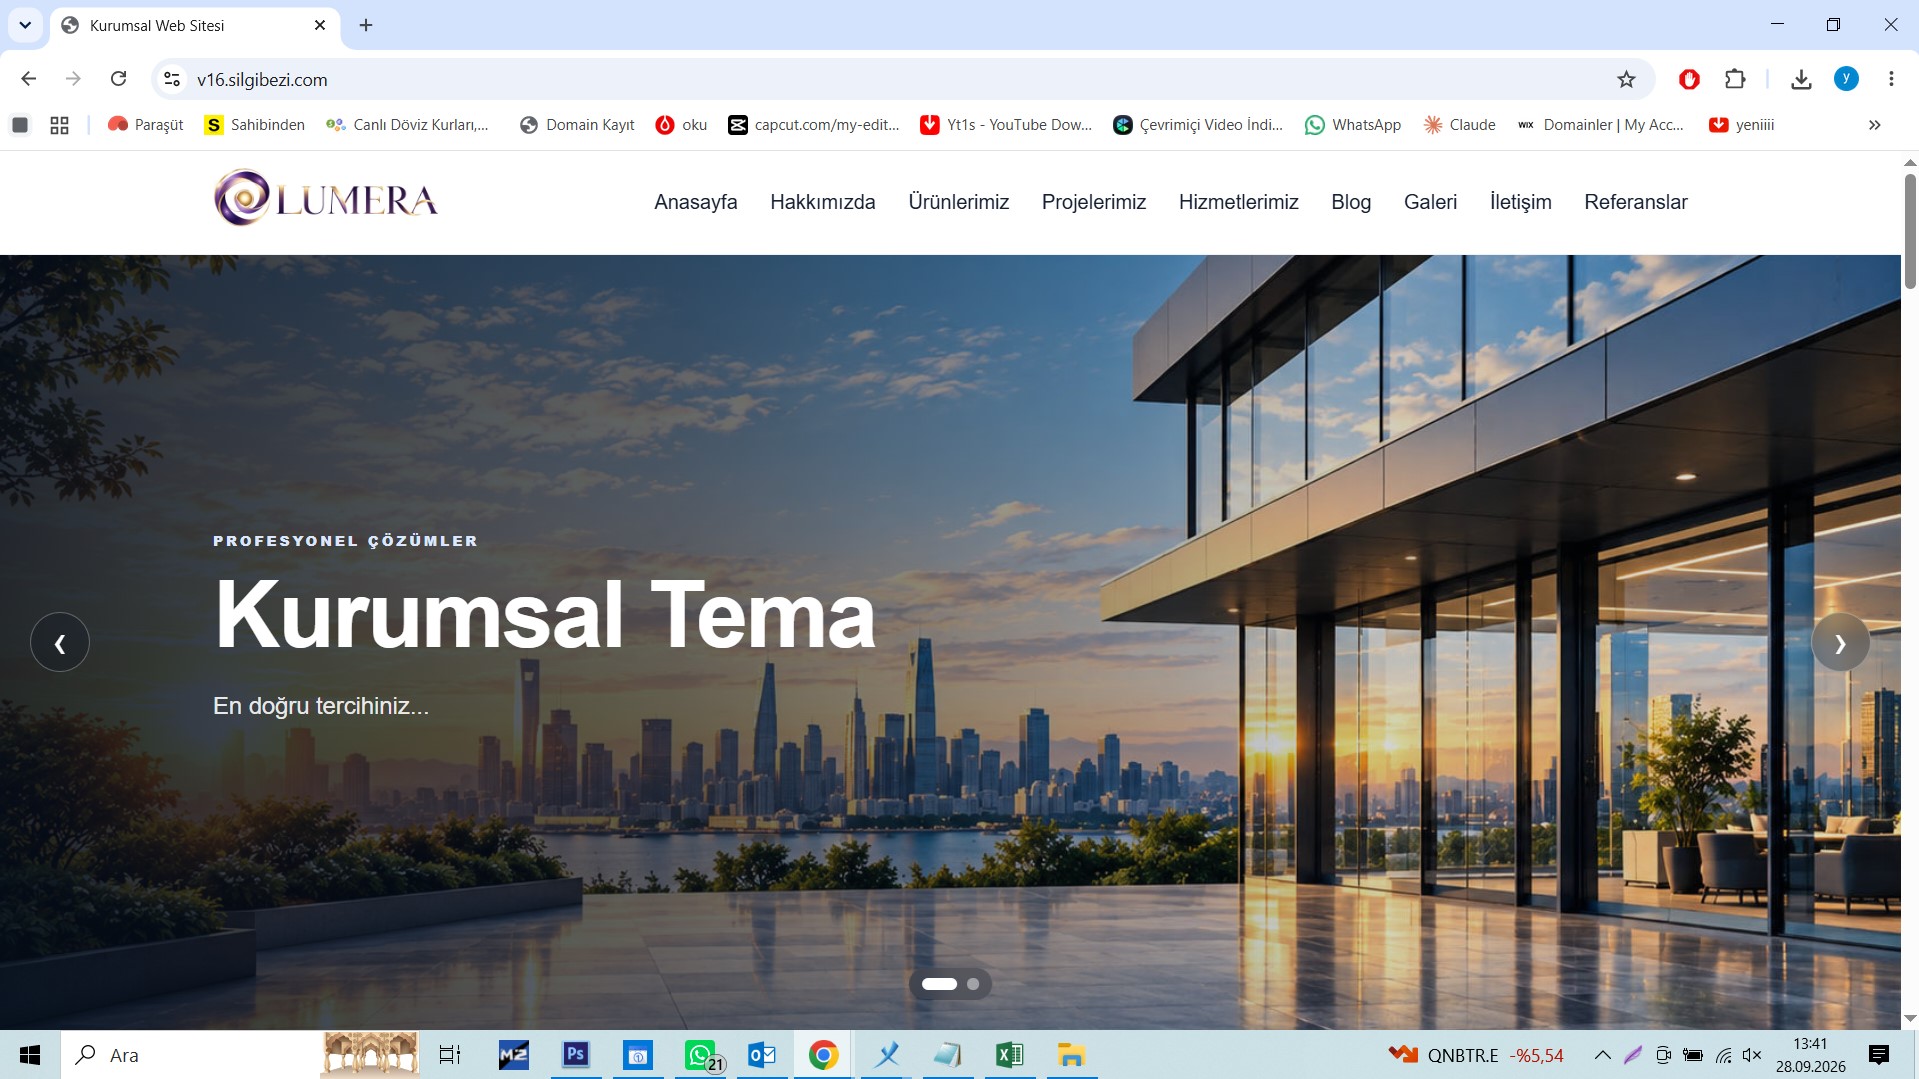Open Photoshop from the taskbar
Image resolution: width=1919 pixels, height=1079 pixels.
click(575, 1055)
